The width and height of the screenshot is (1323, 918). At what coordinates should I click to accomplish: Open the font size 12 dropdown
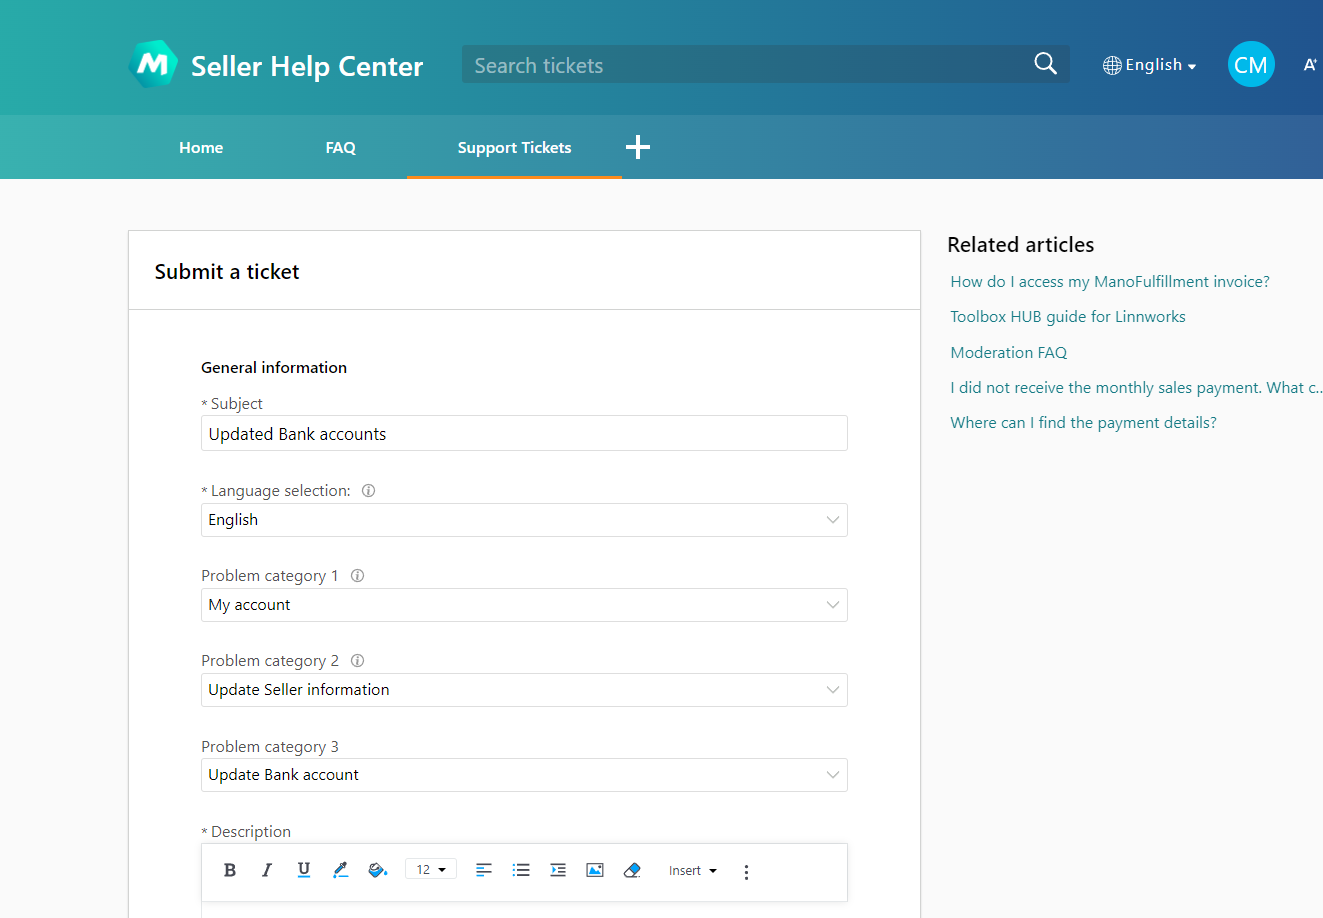coord(431,869)
